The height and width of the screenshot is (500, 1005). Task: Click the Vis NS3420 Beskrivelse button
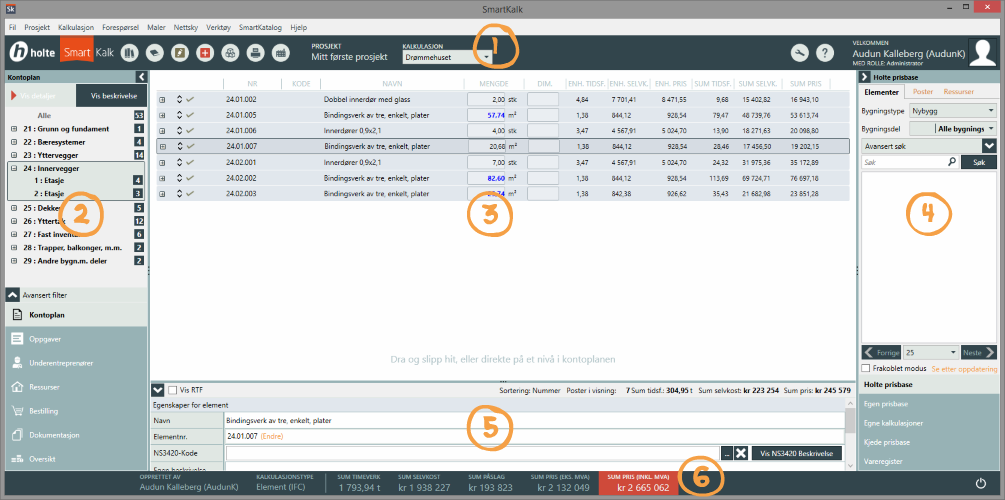796,453
